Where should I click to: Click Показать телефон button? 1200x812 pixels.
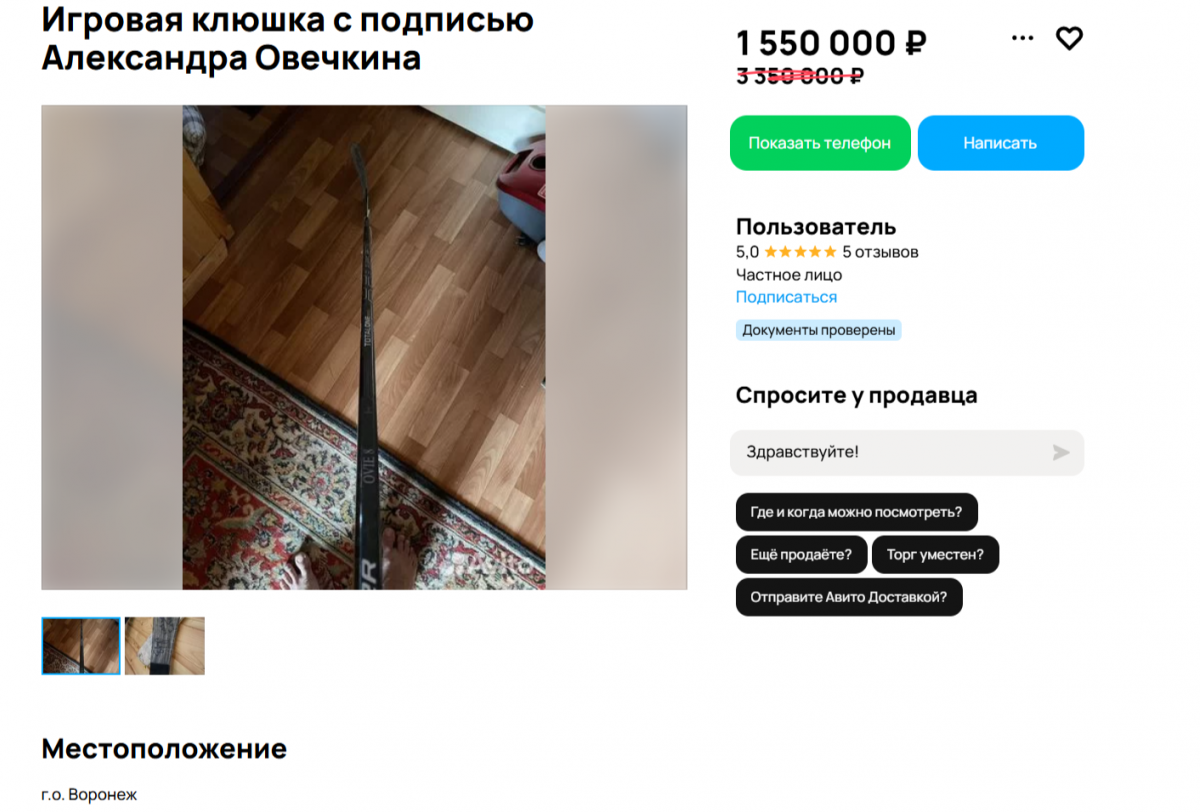(x=820, y=143)
